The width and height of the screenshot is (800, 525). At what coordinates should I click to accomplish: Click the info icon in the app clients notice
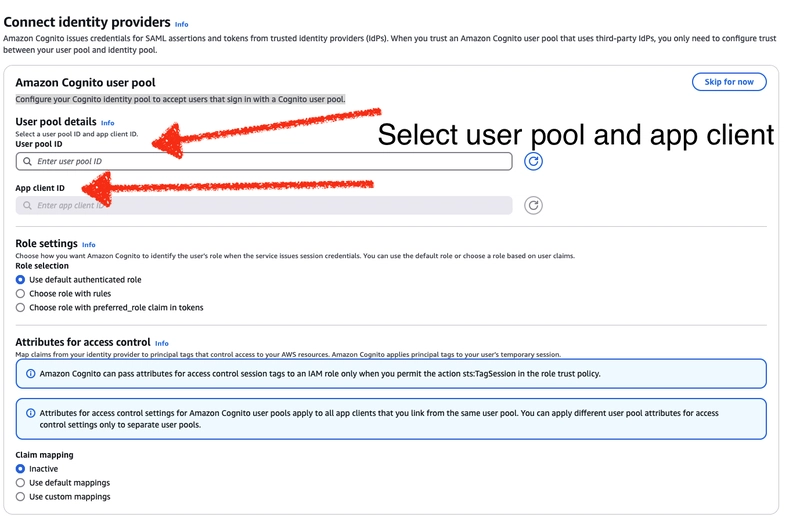pyautogui.click(x=31, y=413)
